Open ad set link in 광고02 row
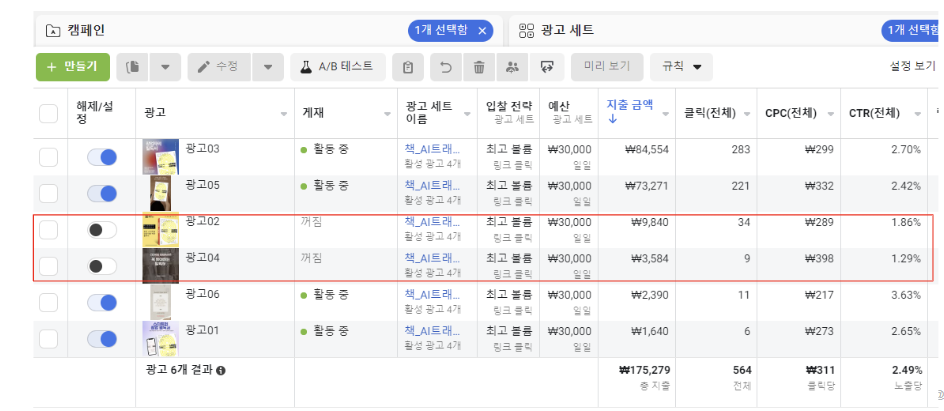Screen dimensions: 944x411 coord(432,222)
